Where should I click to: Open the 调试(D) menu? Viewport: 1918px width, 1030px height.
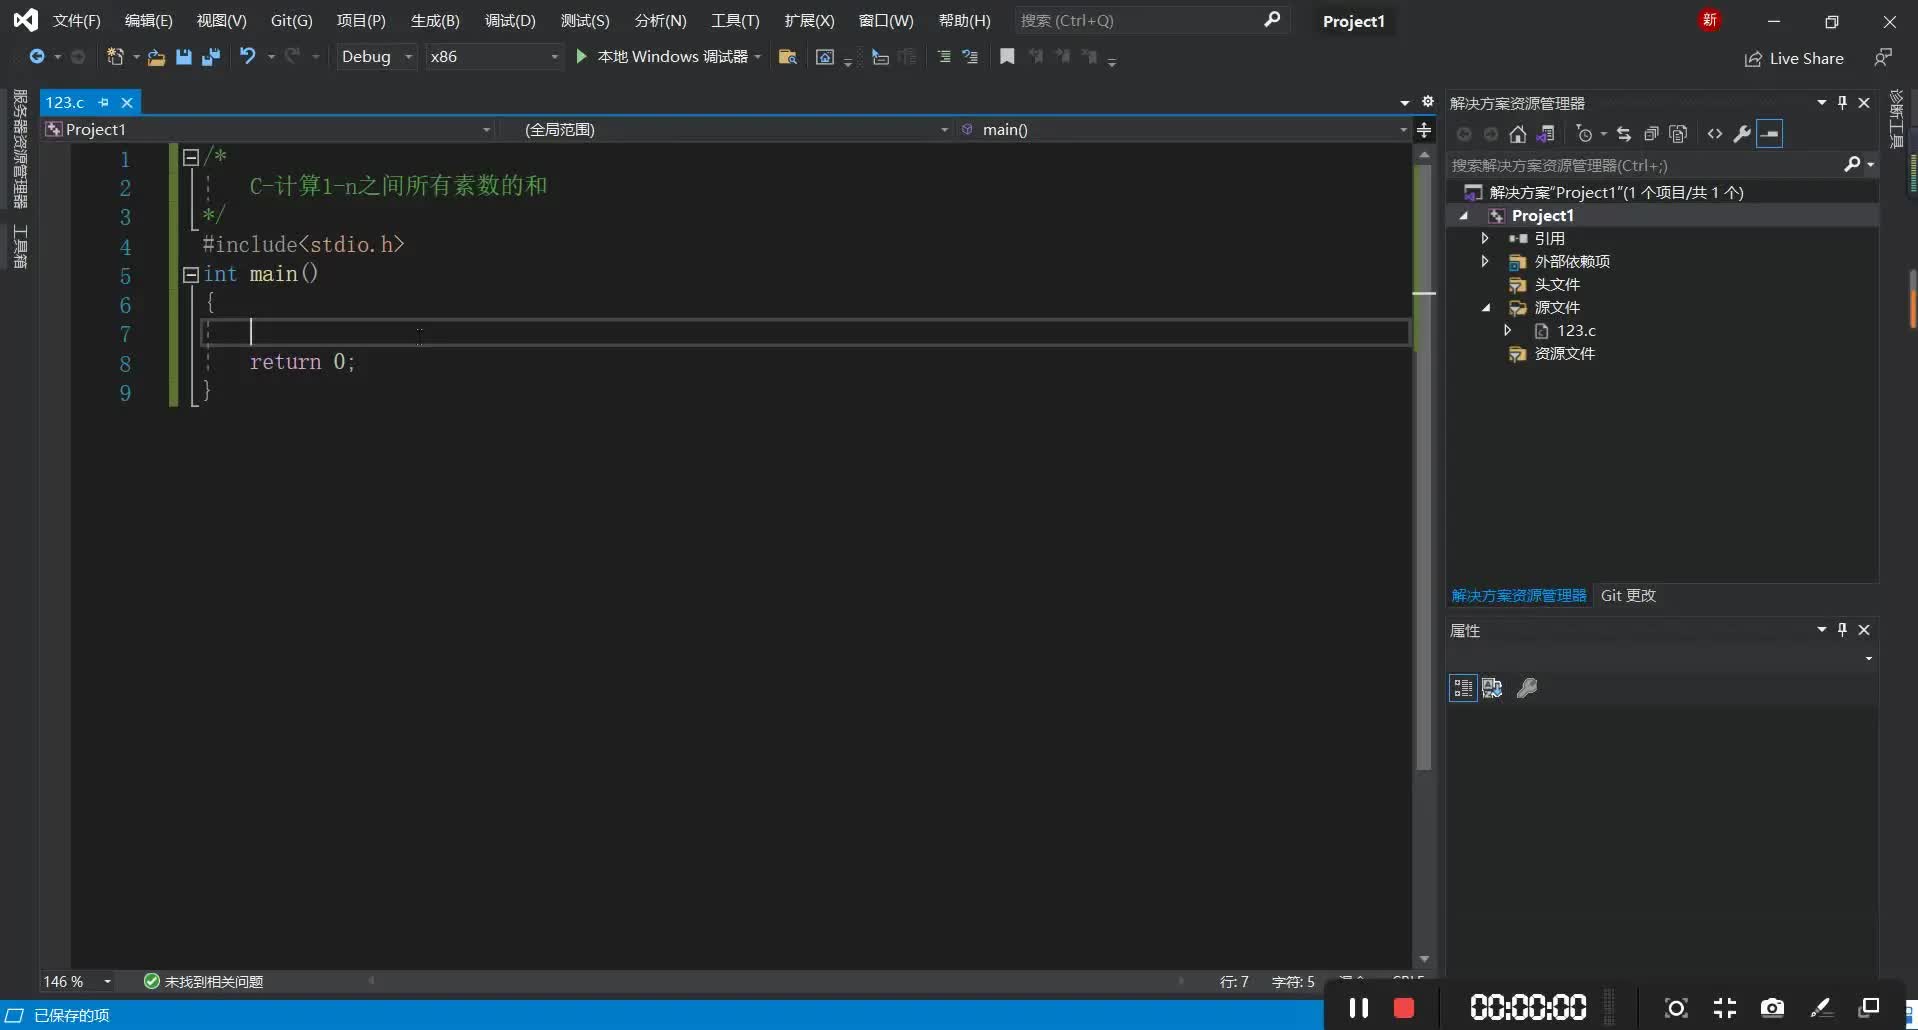510,21
